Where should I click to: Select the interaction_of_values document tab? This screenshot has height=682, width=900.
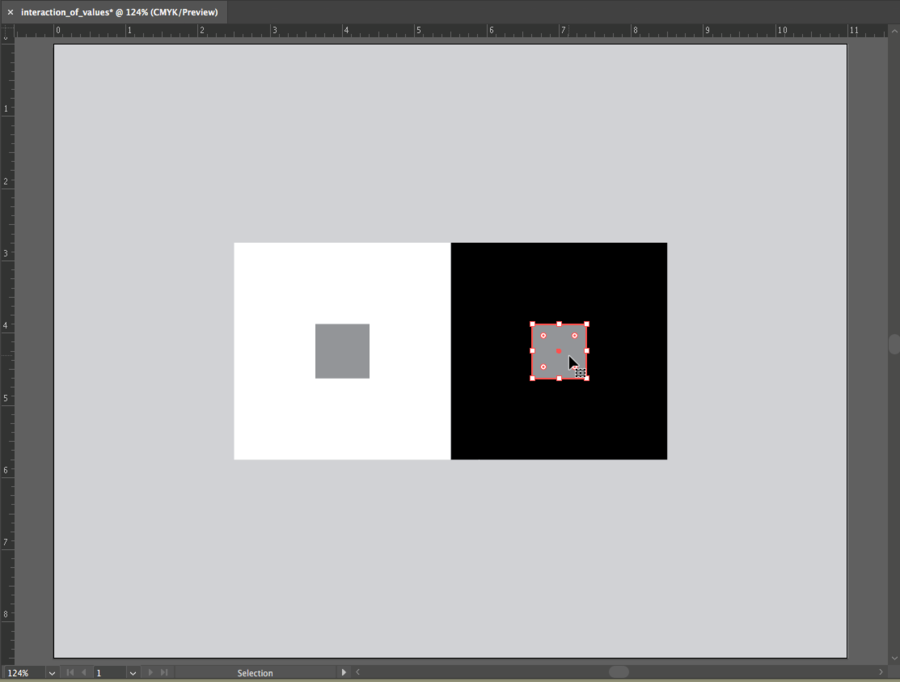pos(119,12)
